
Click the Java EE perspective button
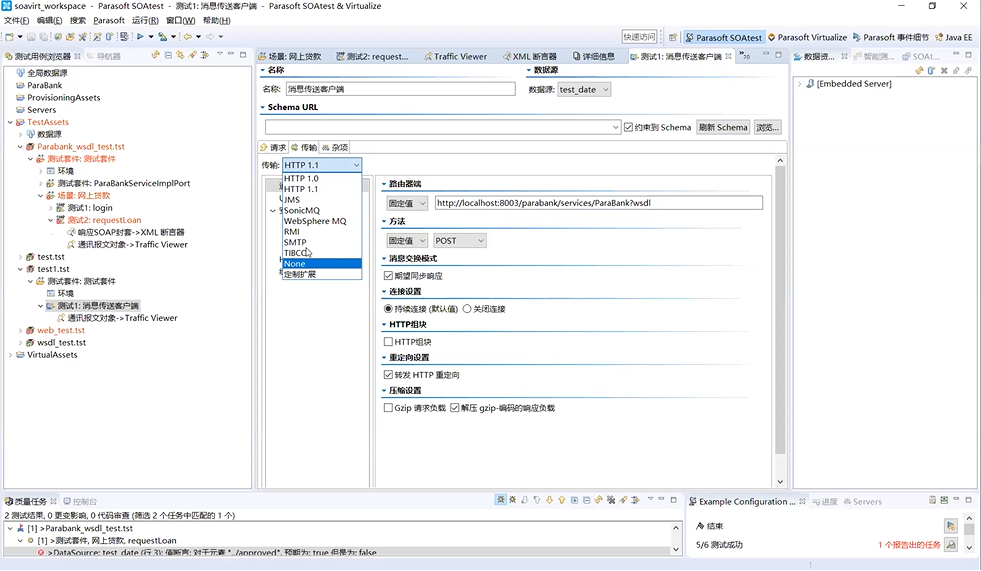click(953, 38)
